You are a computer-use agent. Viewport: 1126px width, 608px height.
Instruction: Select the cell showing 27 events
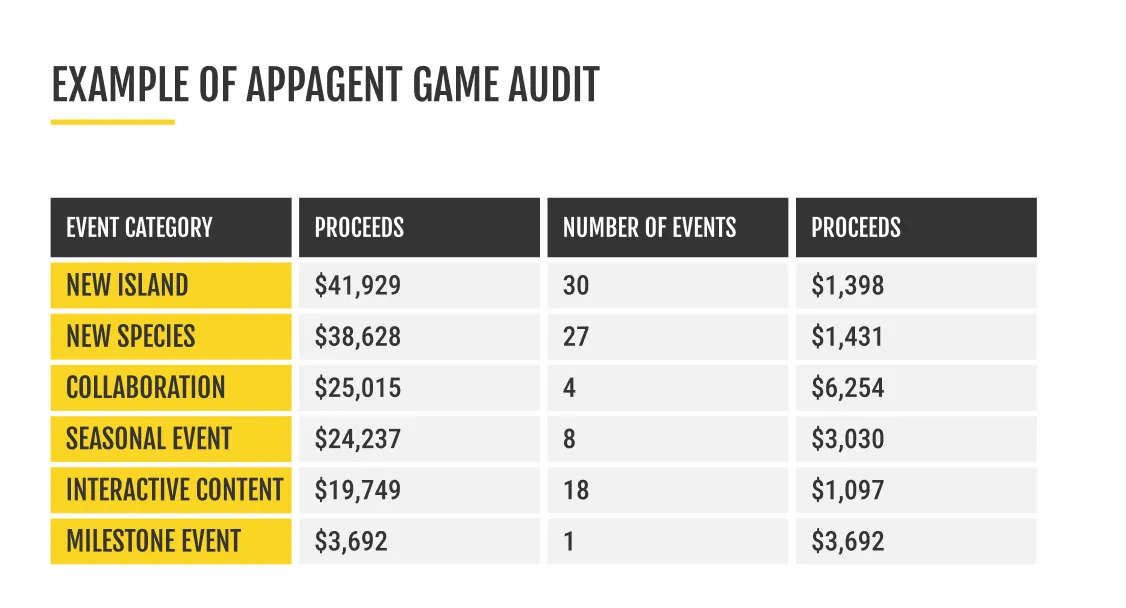tap(667, 337)
